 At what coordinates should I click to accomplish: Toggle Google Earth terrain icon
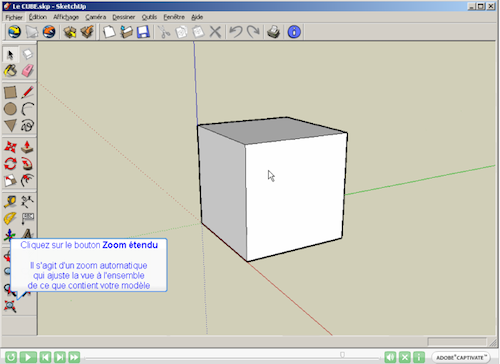[x=32, y=32]
